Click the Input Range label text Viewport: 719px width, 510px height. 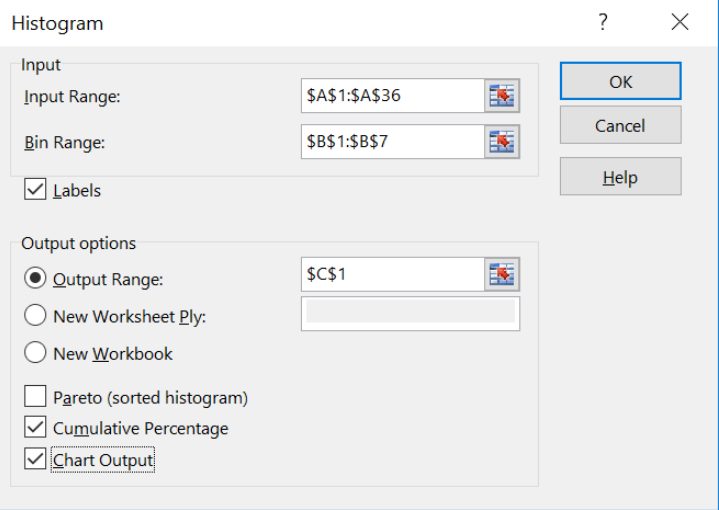tap(72, 97)
